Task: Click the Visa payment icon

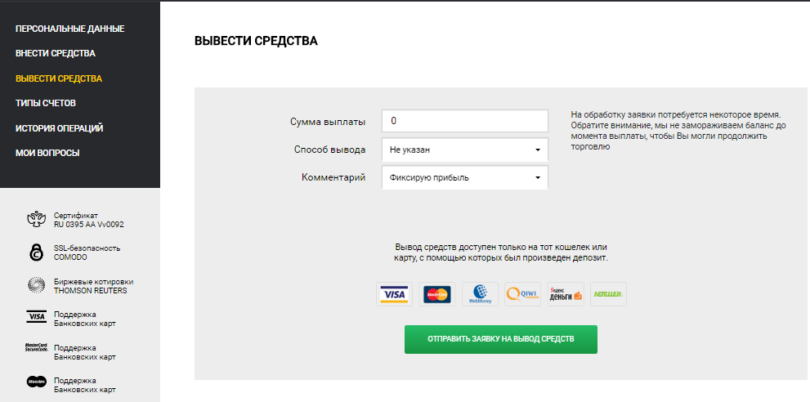Action: [x=394, y=294]
